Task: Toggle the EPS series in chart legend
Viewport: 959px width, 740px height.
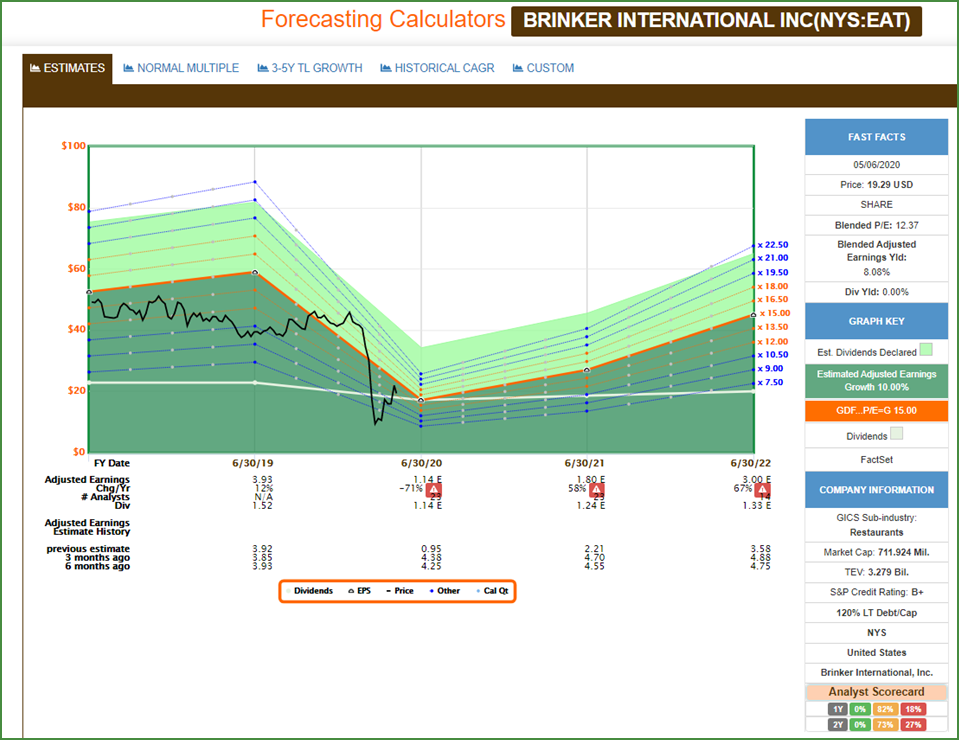Action: click(359, 591)
